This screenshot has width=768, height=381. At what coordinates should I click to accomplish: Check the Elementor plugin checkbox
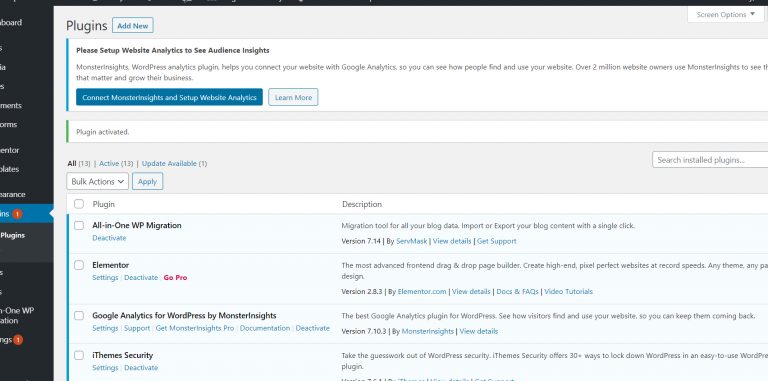tap(79, 265)
